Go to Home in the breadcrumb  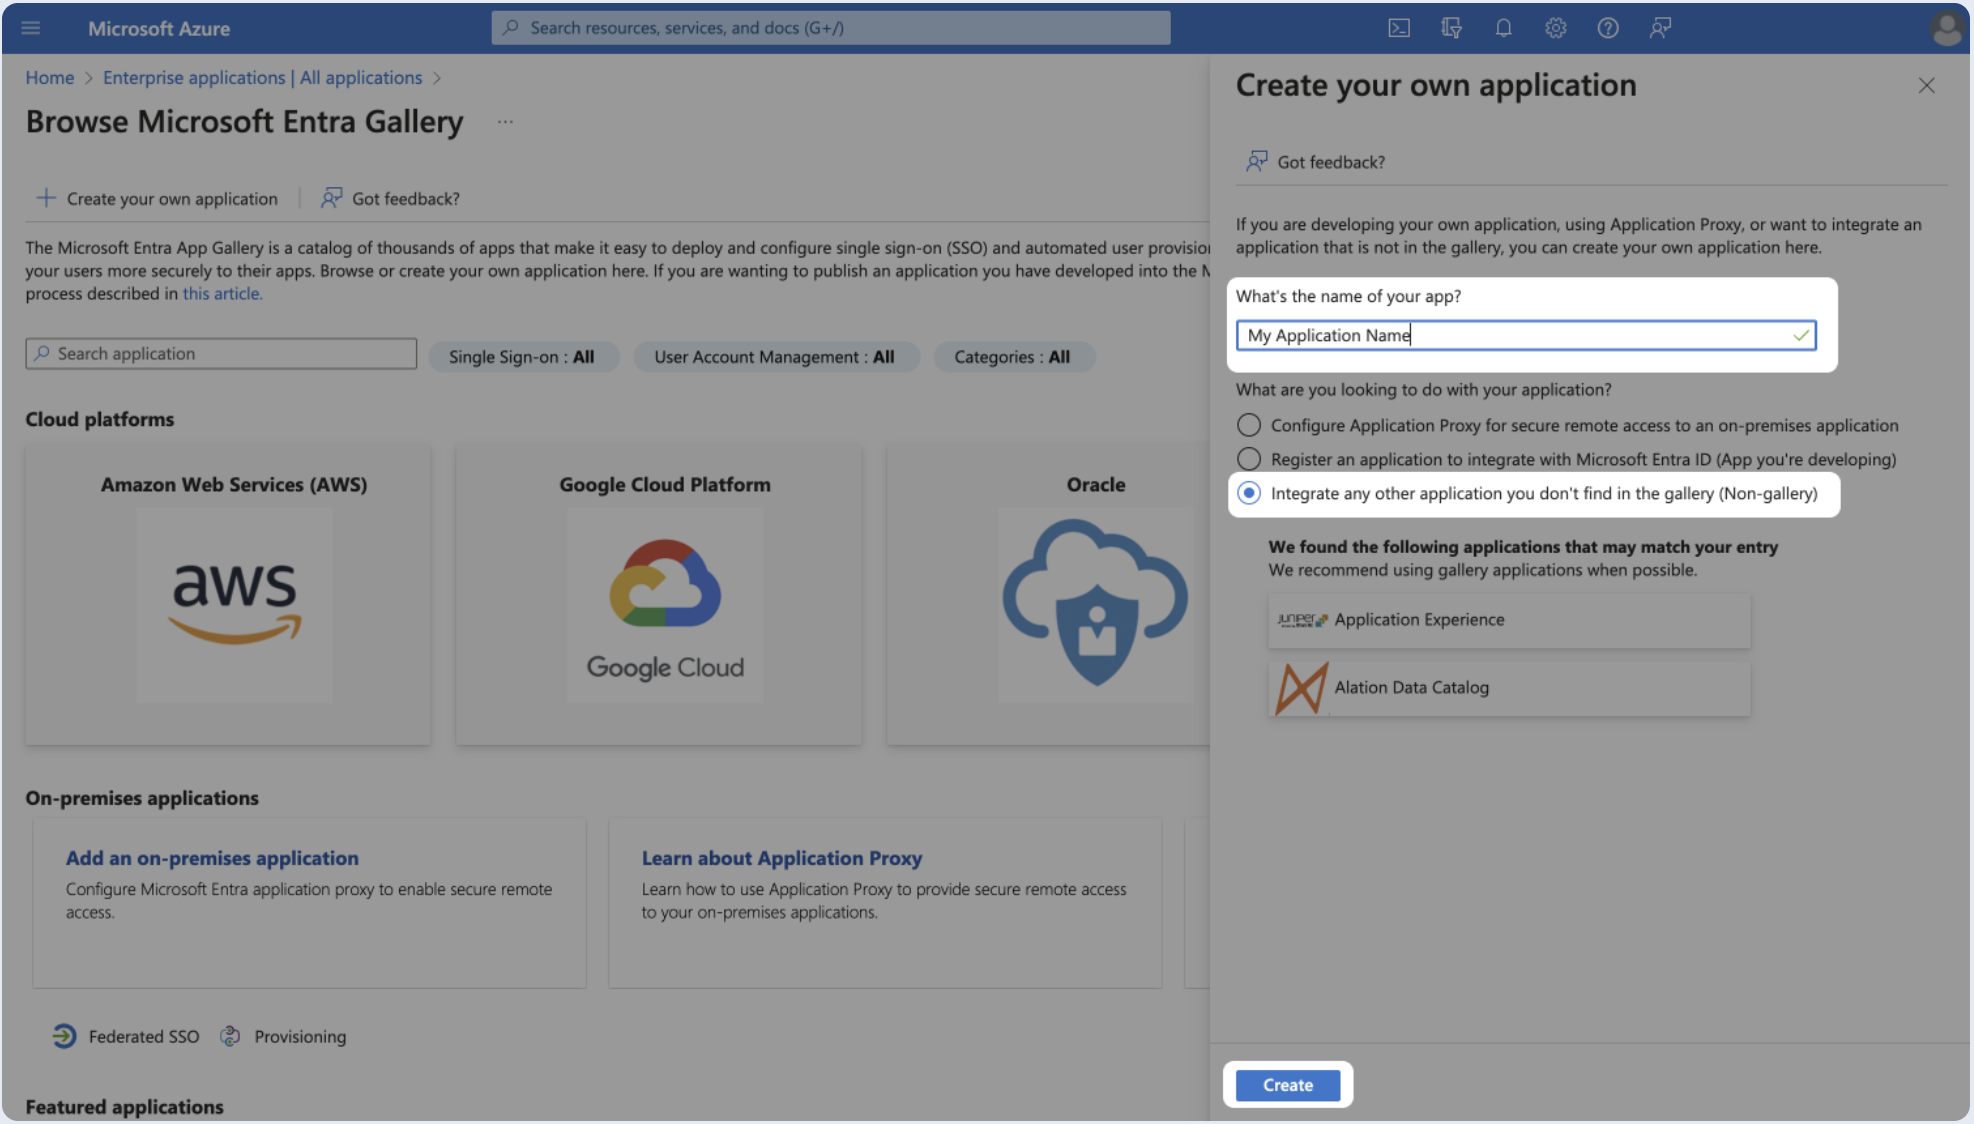click(x=49, y=78)
